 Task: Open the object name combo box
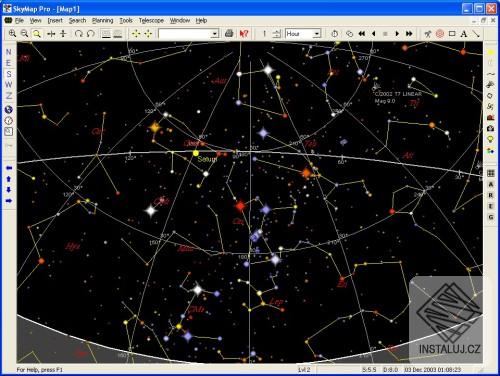pyautogui.click(x=189, y=34)
